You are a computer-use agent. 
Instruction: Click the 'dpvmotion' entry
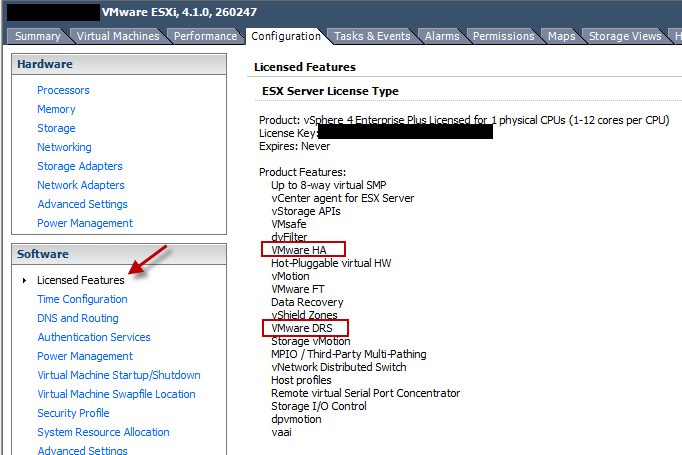pos(296,419)
